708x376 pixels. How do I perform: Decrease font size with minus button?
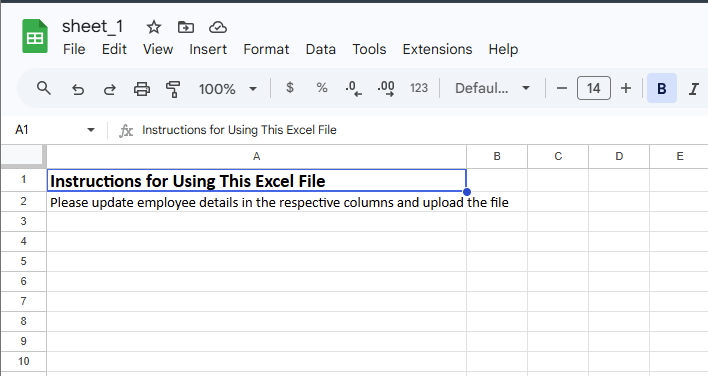(x=562, y=88)
